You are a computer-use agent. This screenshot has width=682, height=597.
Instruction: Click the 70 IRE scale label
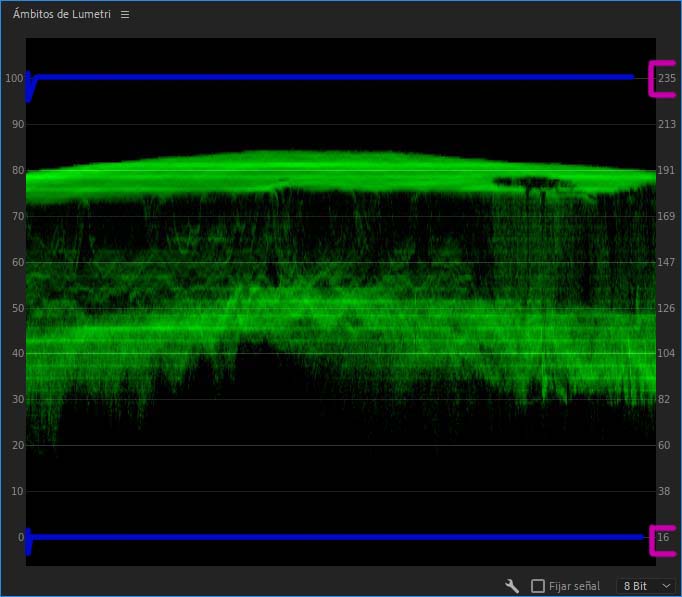tap(18, 216)
